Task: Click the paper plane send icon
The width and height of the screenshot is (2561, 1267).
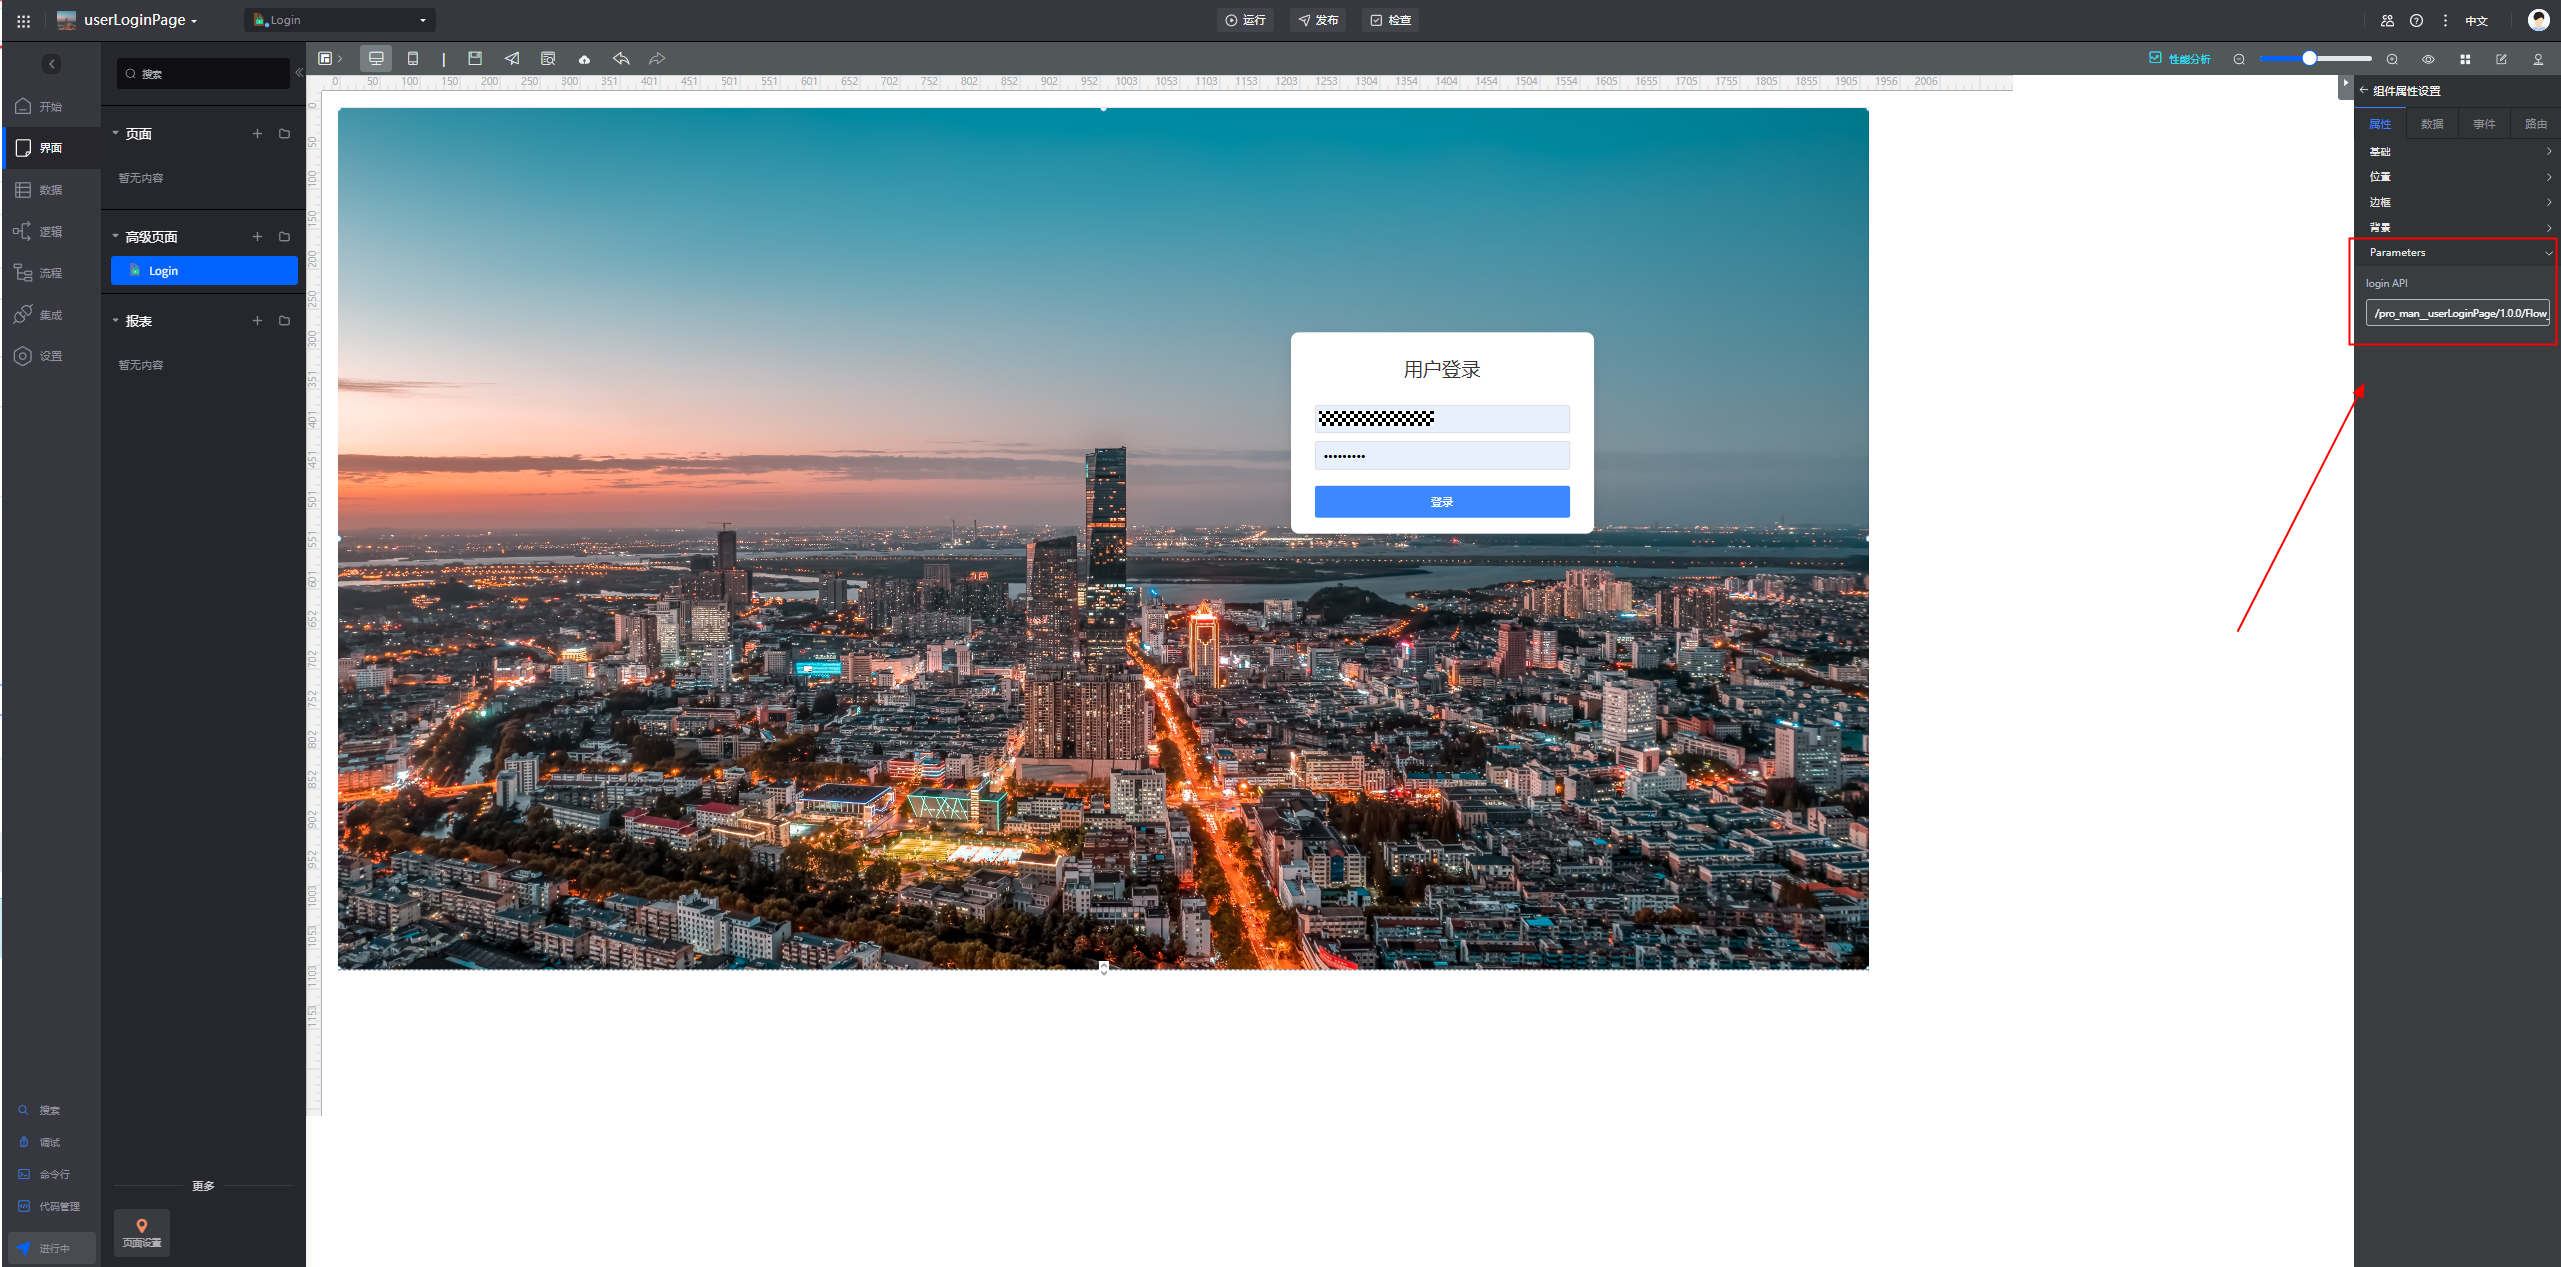Action: tap(512, 59)
